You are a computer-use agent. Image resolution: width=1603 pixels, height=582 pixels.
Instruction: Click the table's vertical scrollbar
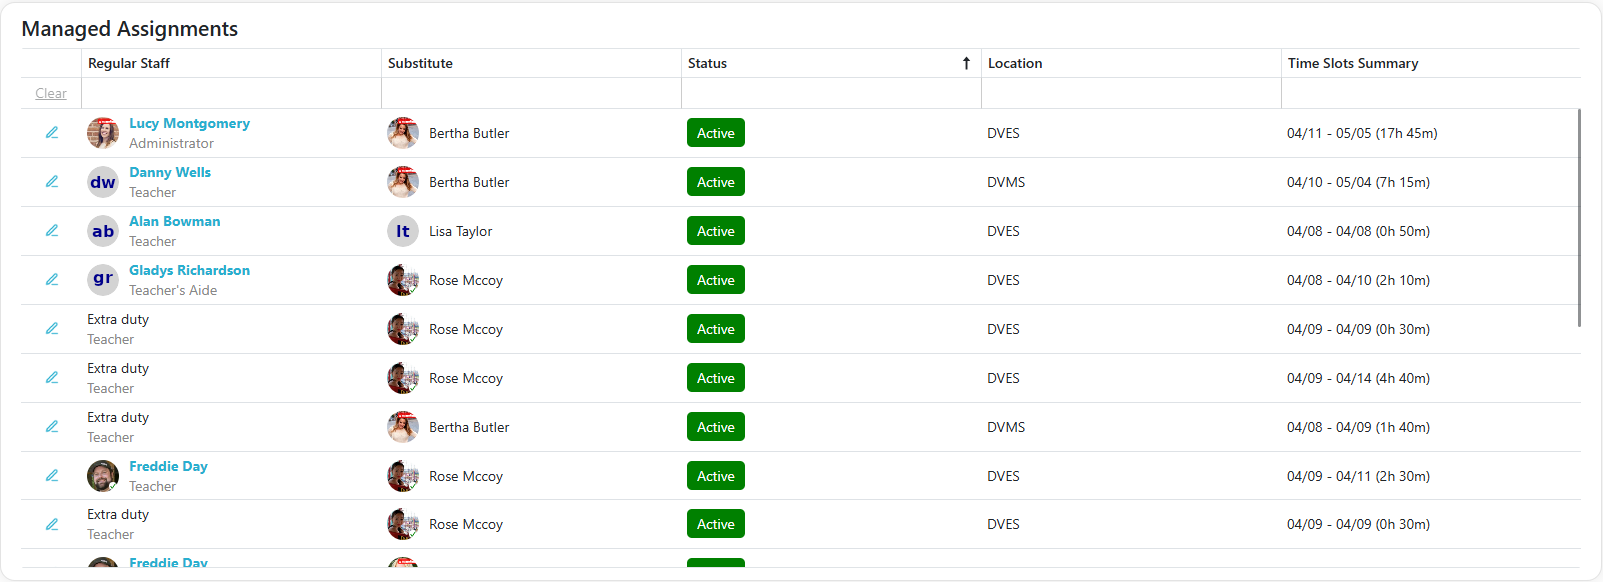(x=1579, y=218)
